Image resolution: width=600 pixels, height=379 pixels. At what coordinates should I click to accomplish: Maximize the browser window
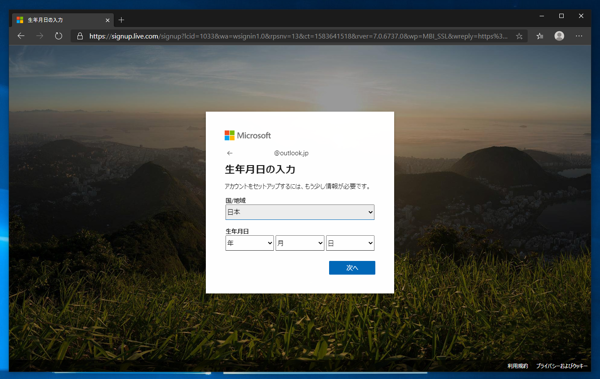[x=561, y=16]
